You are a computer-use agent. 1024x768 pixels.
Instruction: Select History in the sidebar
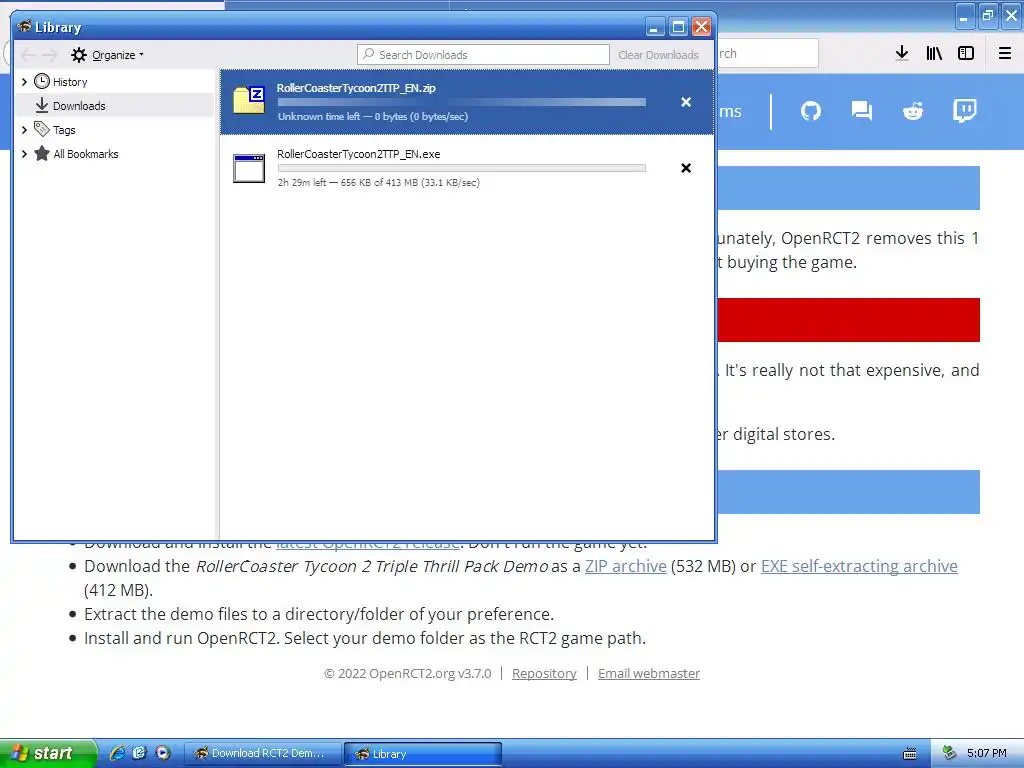(70, 82)
